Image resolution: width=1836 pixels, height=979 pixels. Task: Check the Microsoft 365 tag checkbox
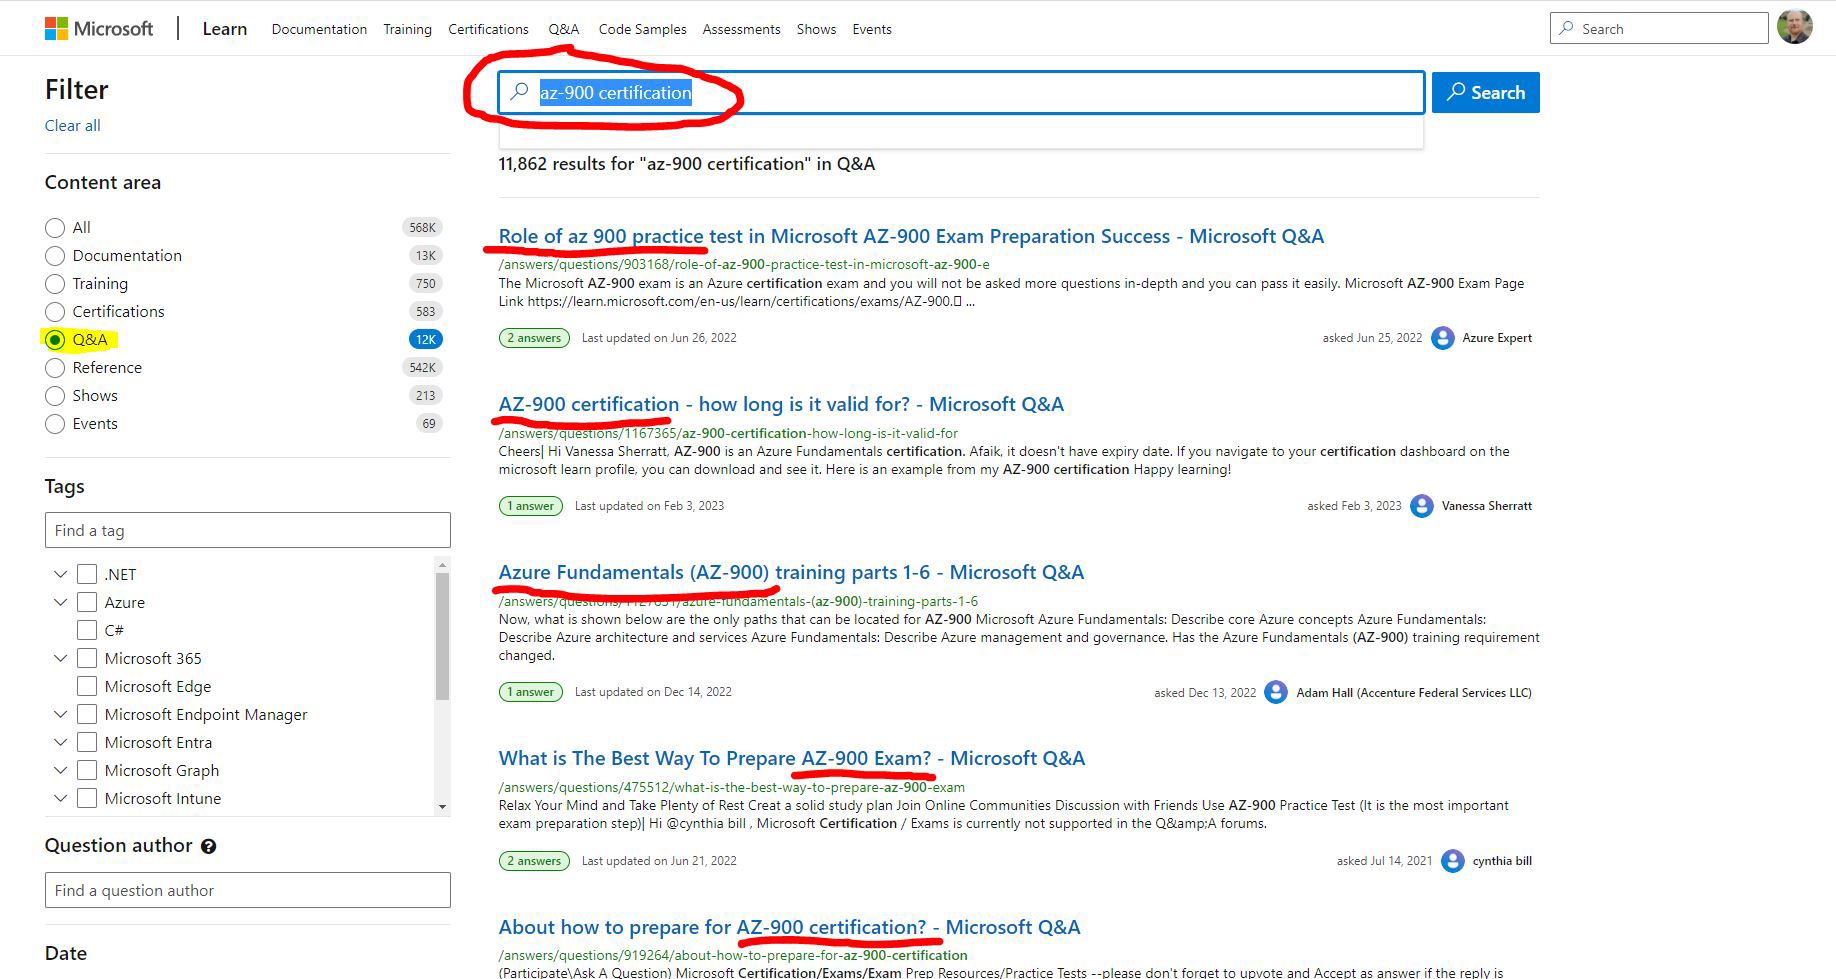tap(87, 658)
